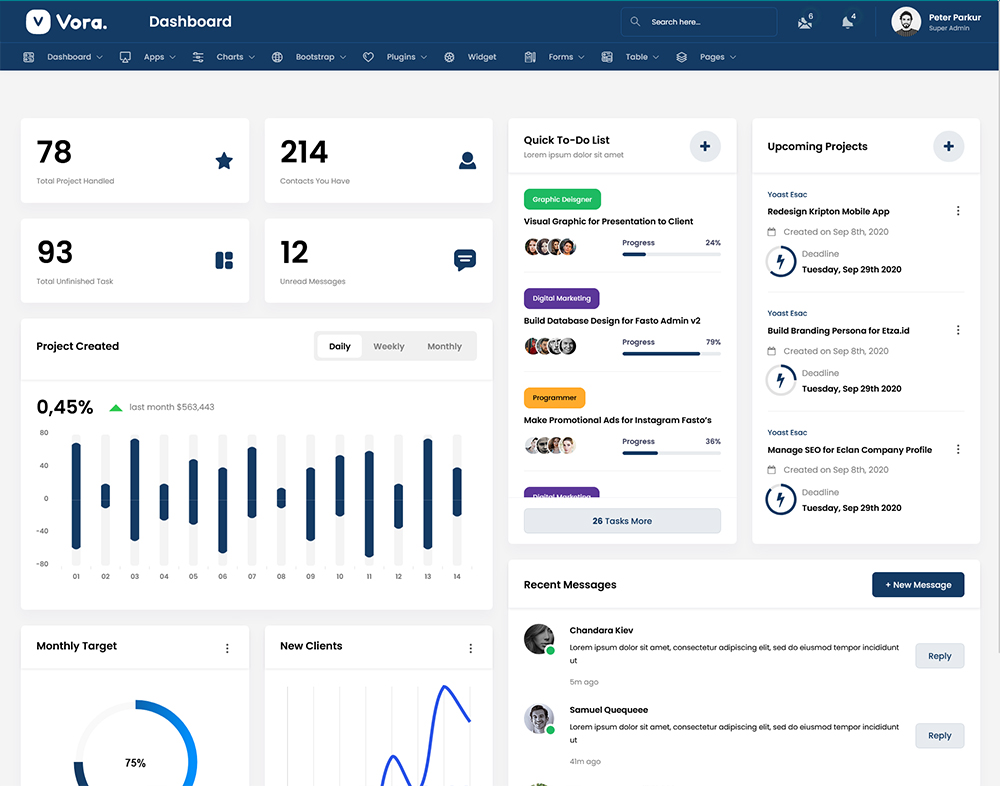
Task: Click the user icon on Contacts You Have
Action: 467,160
